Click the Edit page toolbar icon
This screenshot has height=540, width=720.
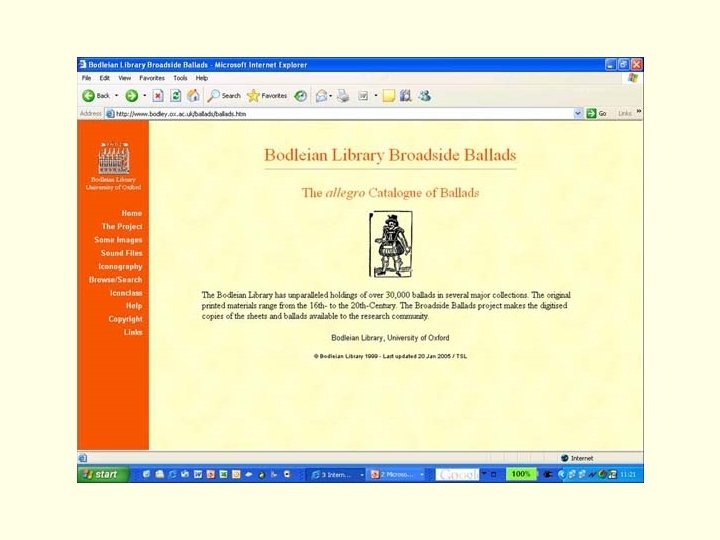pos(363,96)
